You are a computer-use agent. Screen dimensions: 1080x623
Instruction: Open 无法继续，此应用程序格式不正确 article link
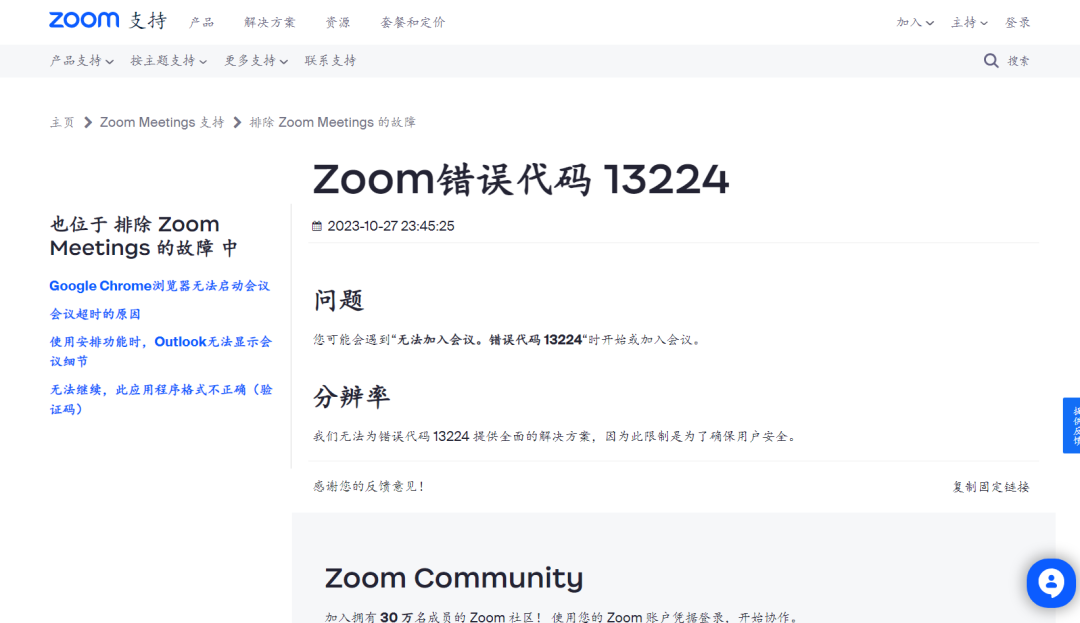pyautogui.click(x=161, y=399)
